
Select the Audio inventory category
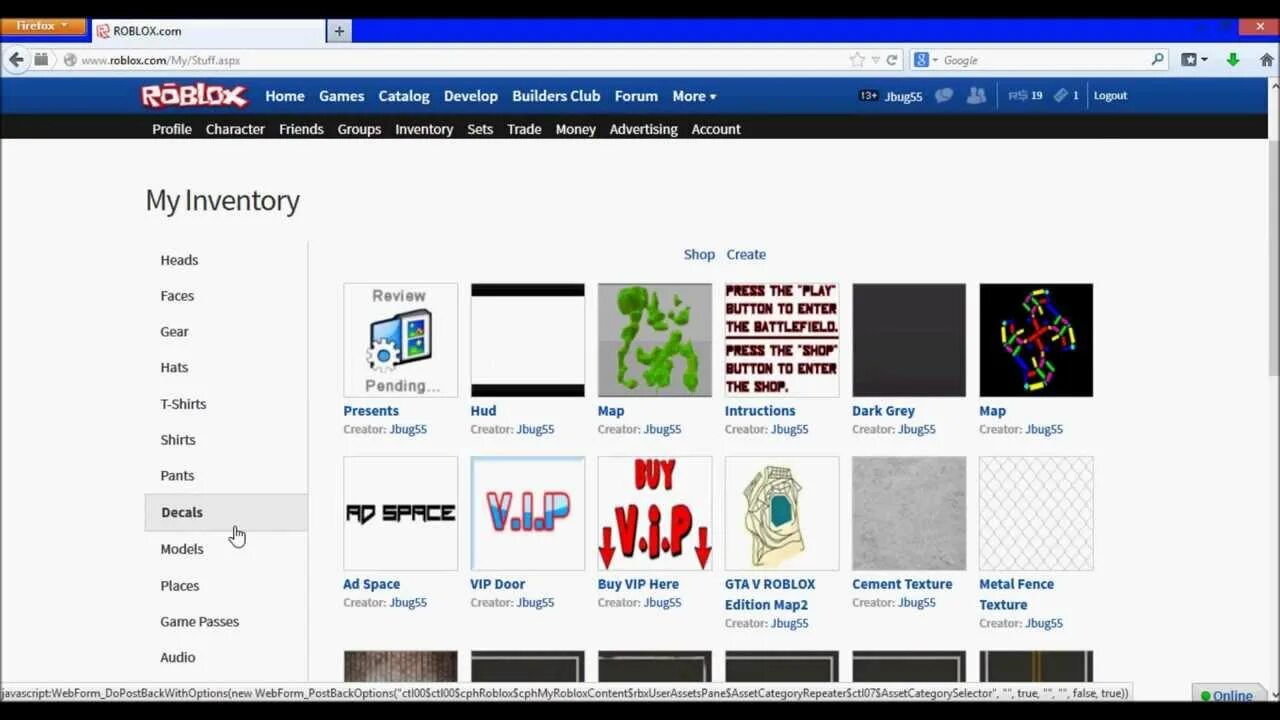178,658
